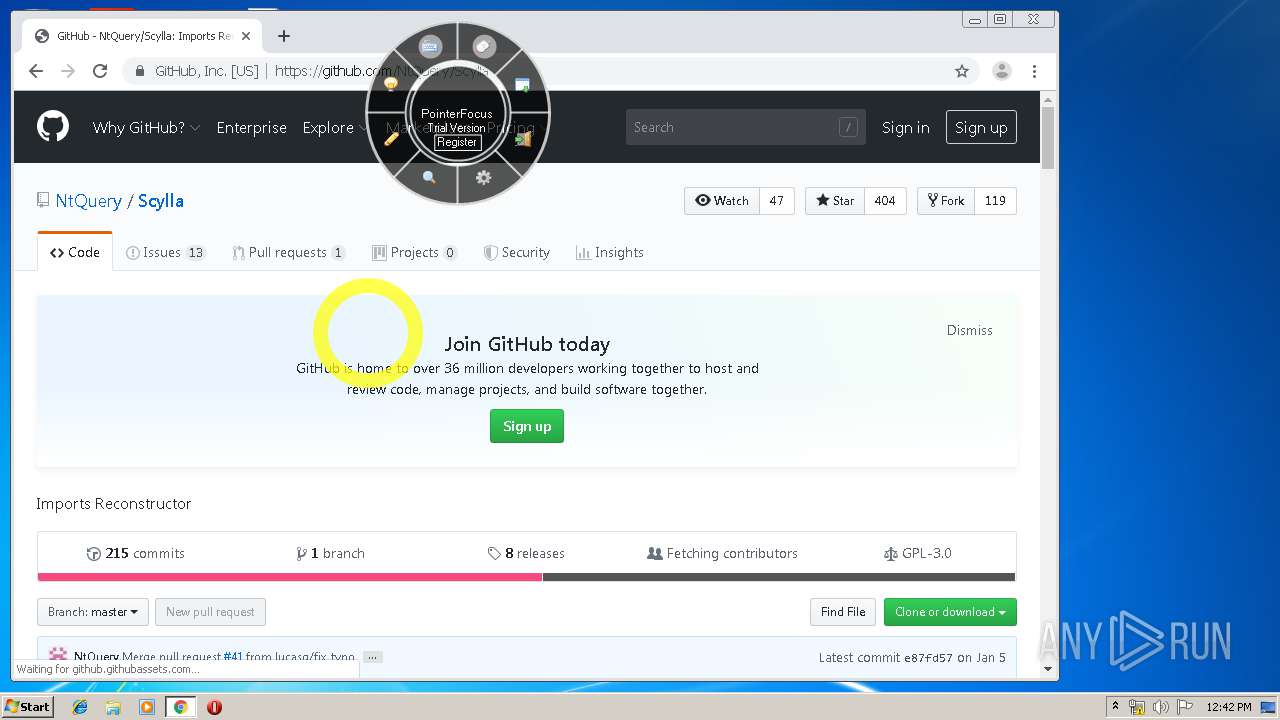The image size is (1280, 720).
Task: Switch to the Issues tab
Action: point(166,252)
